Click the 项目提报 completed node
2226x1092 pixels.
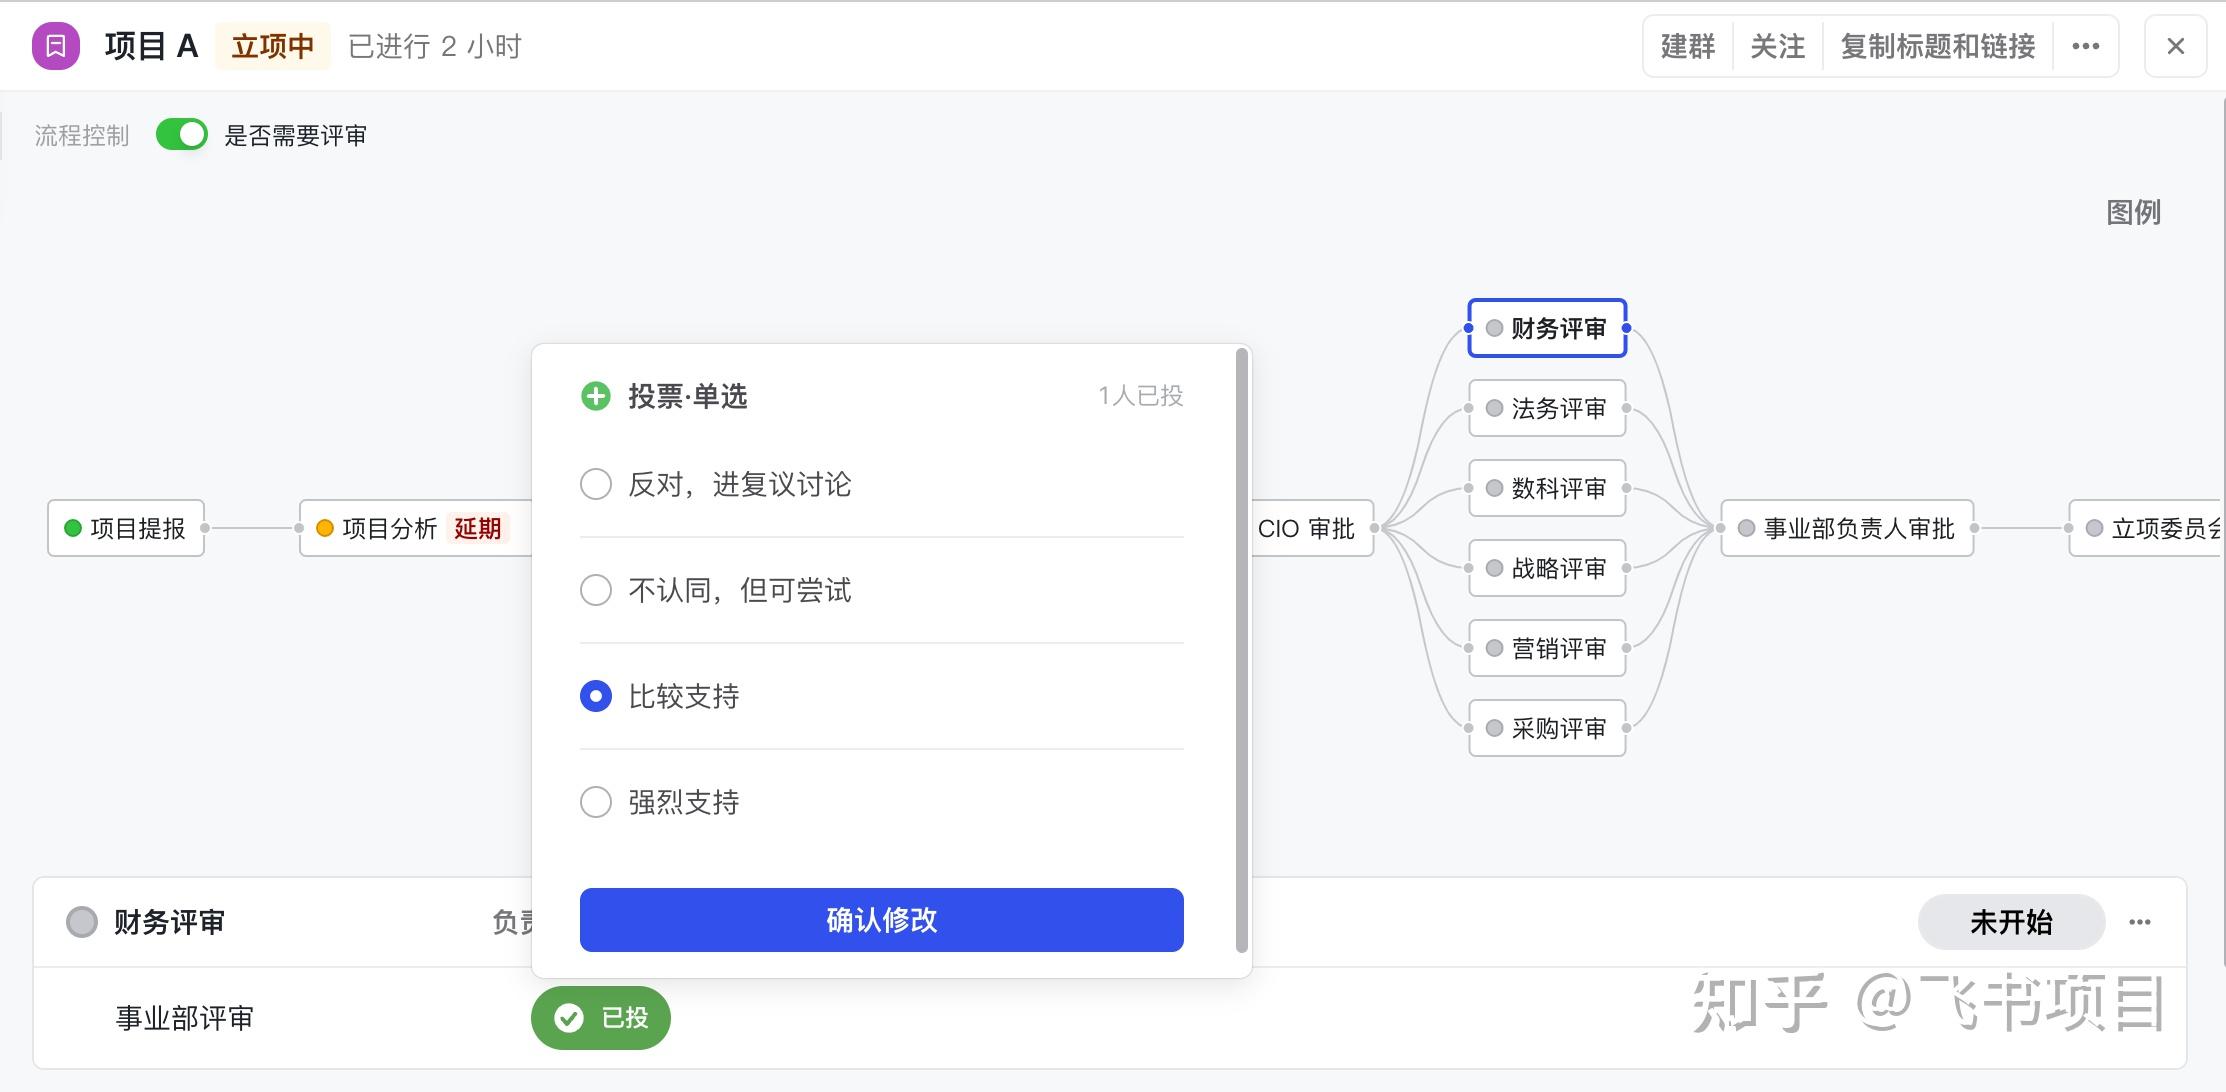126,528
